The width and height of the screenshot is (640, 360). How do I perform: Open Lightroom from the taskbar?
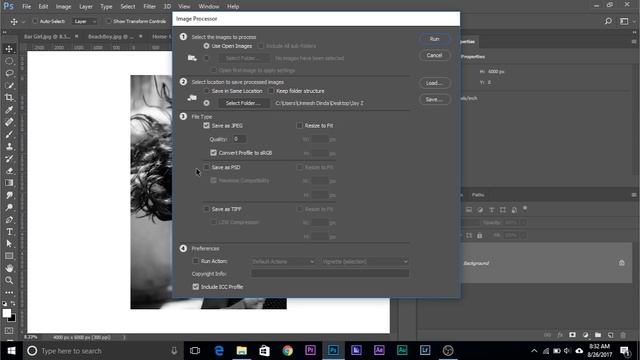click(425, 350)
